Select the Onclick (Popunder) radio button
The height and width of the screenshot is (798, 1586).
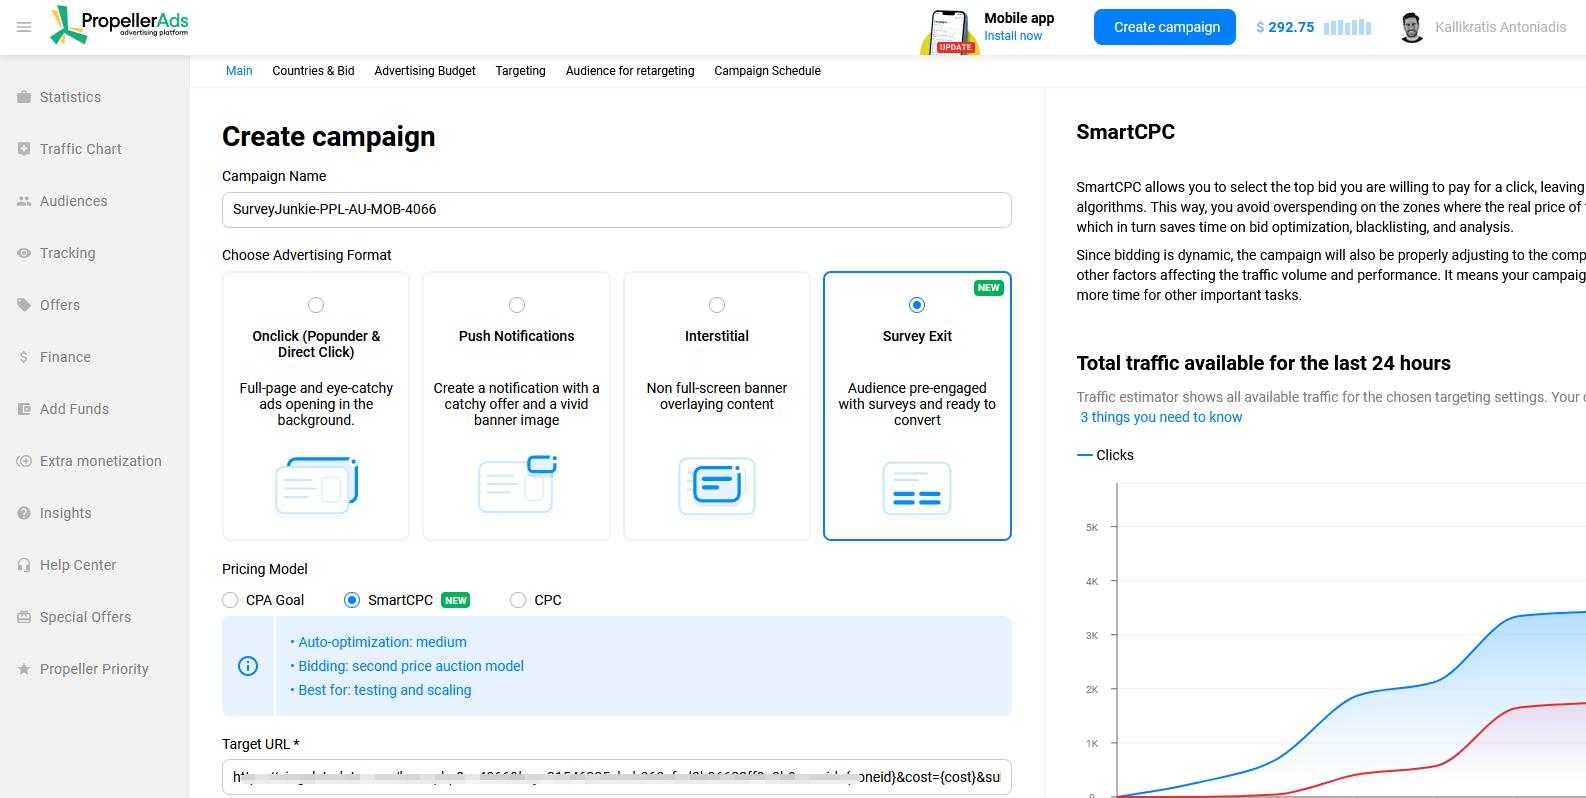pyautogui.click(x=316, y=305)
